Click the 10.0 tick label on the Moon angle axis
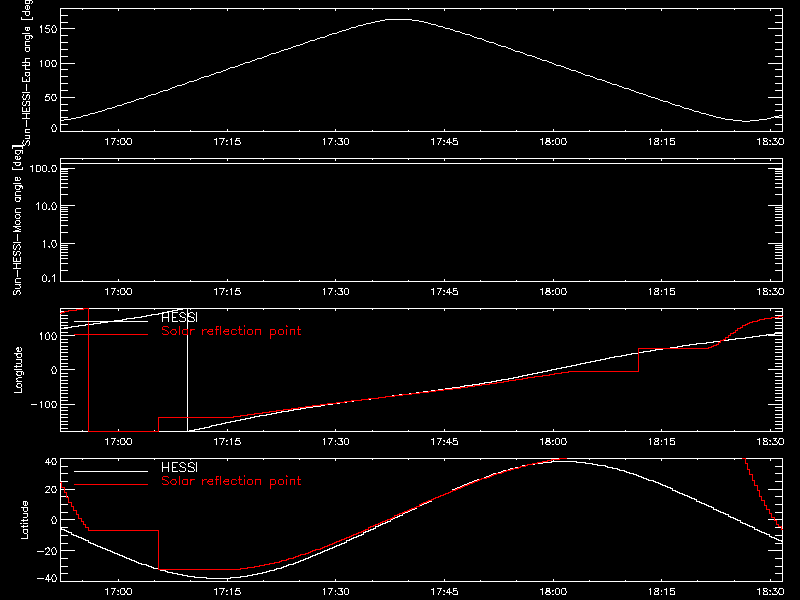This screenshot has width=800, height=600. coord(46,206)
